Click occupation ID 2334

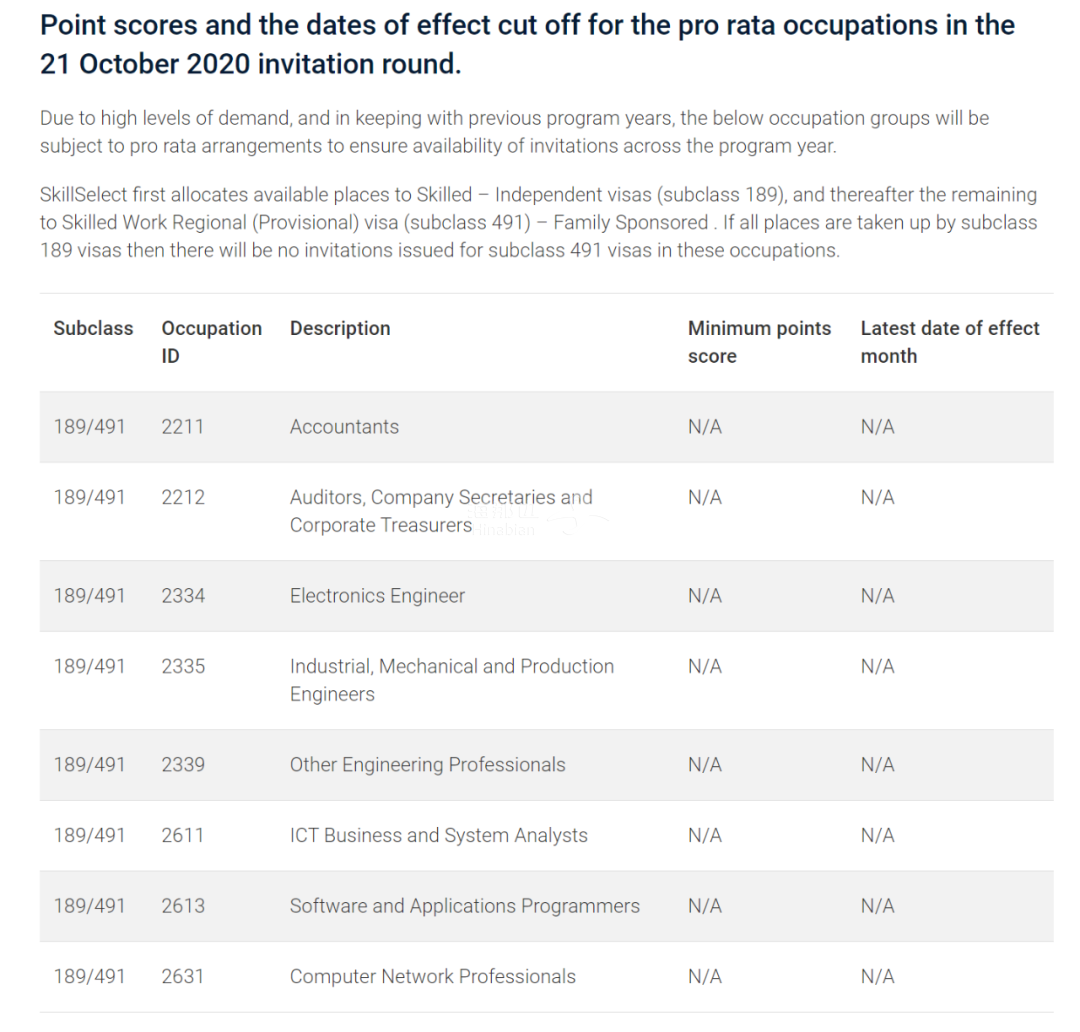tap(183, 596)
